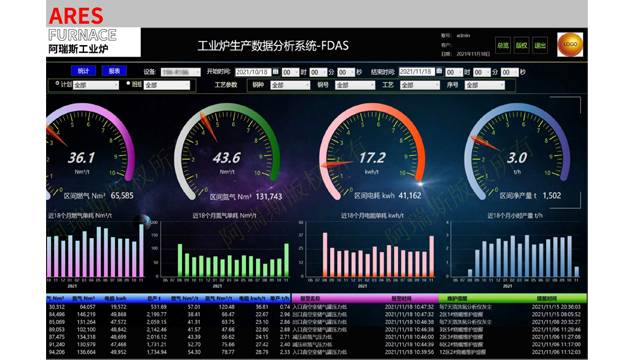Click the 提醒时间 column header
The height and width of the screenshot is (360, 640).
pos(547,299)
